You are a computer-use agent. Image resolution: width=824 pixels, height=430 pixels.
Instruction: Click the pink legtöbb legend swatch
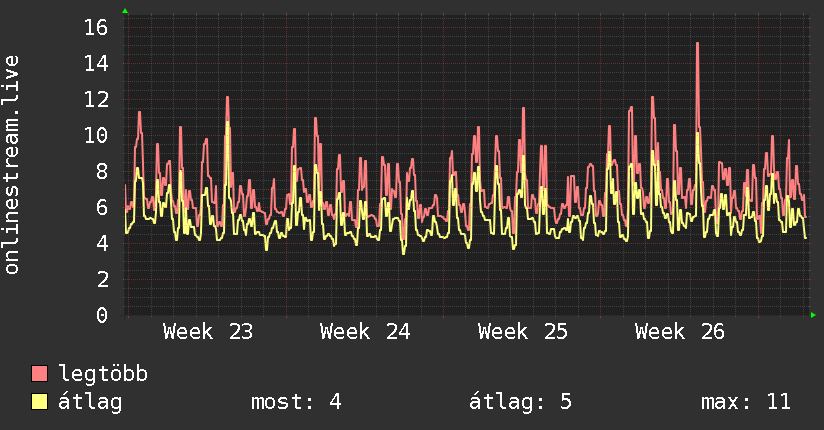(x=39, y=373)
